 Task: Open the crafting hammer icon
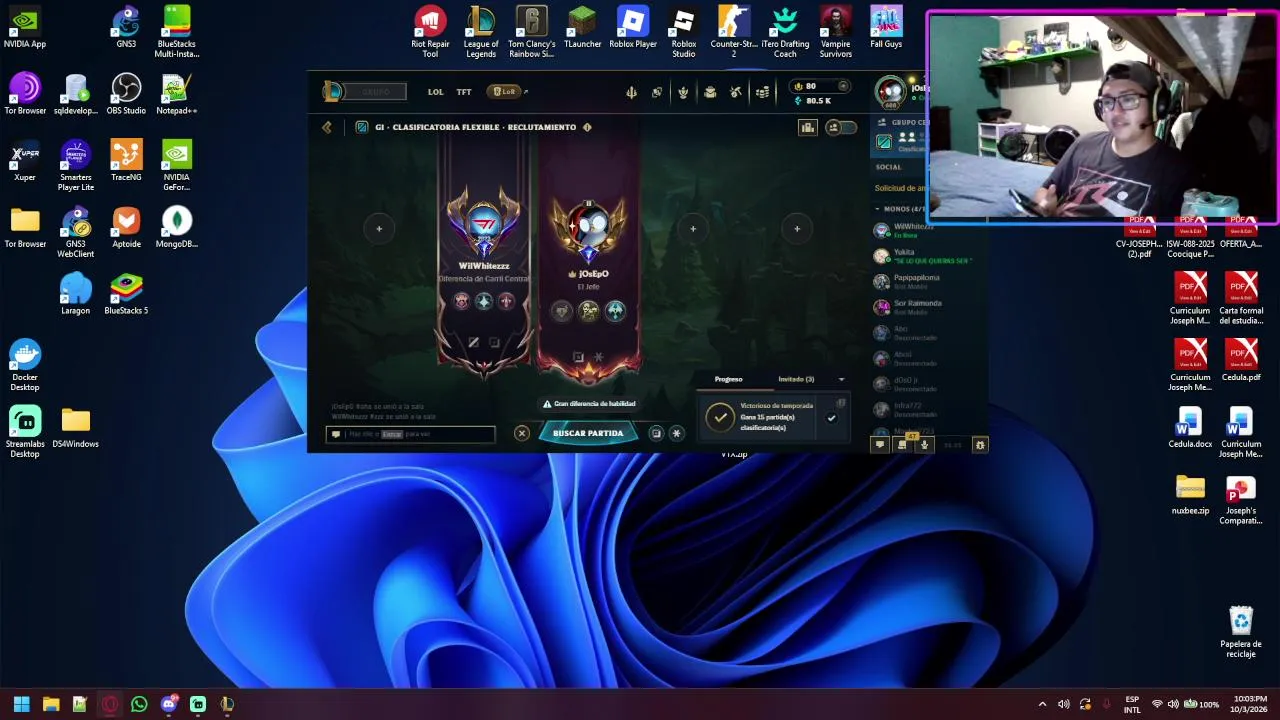click(736, 92)
